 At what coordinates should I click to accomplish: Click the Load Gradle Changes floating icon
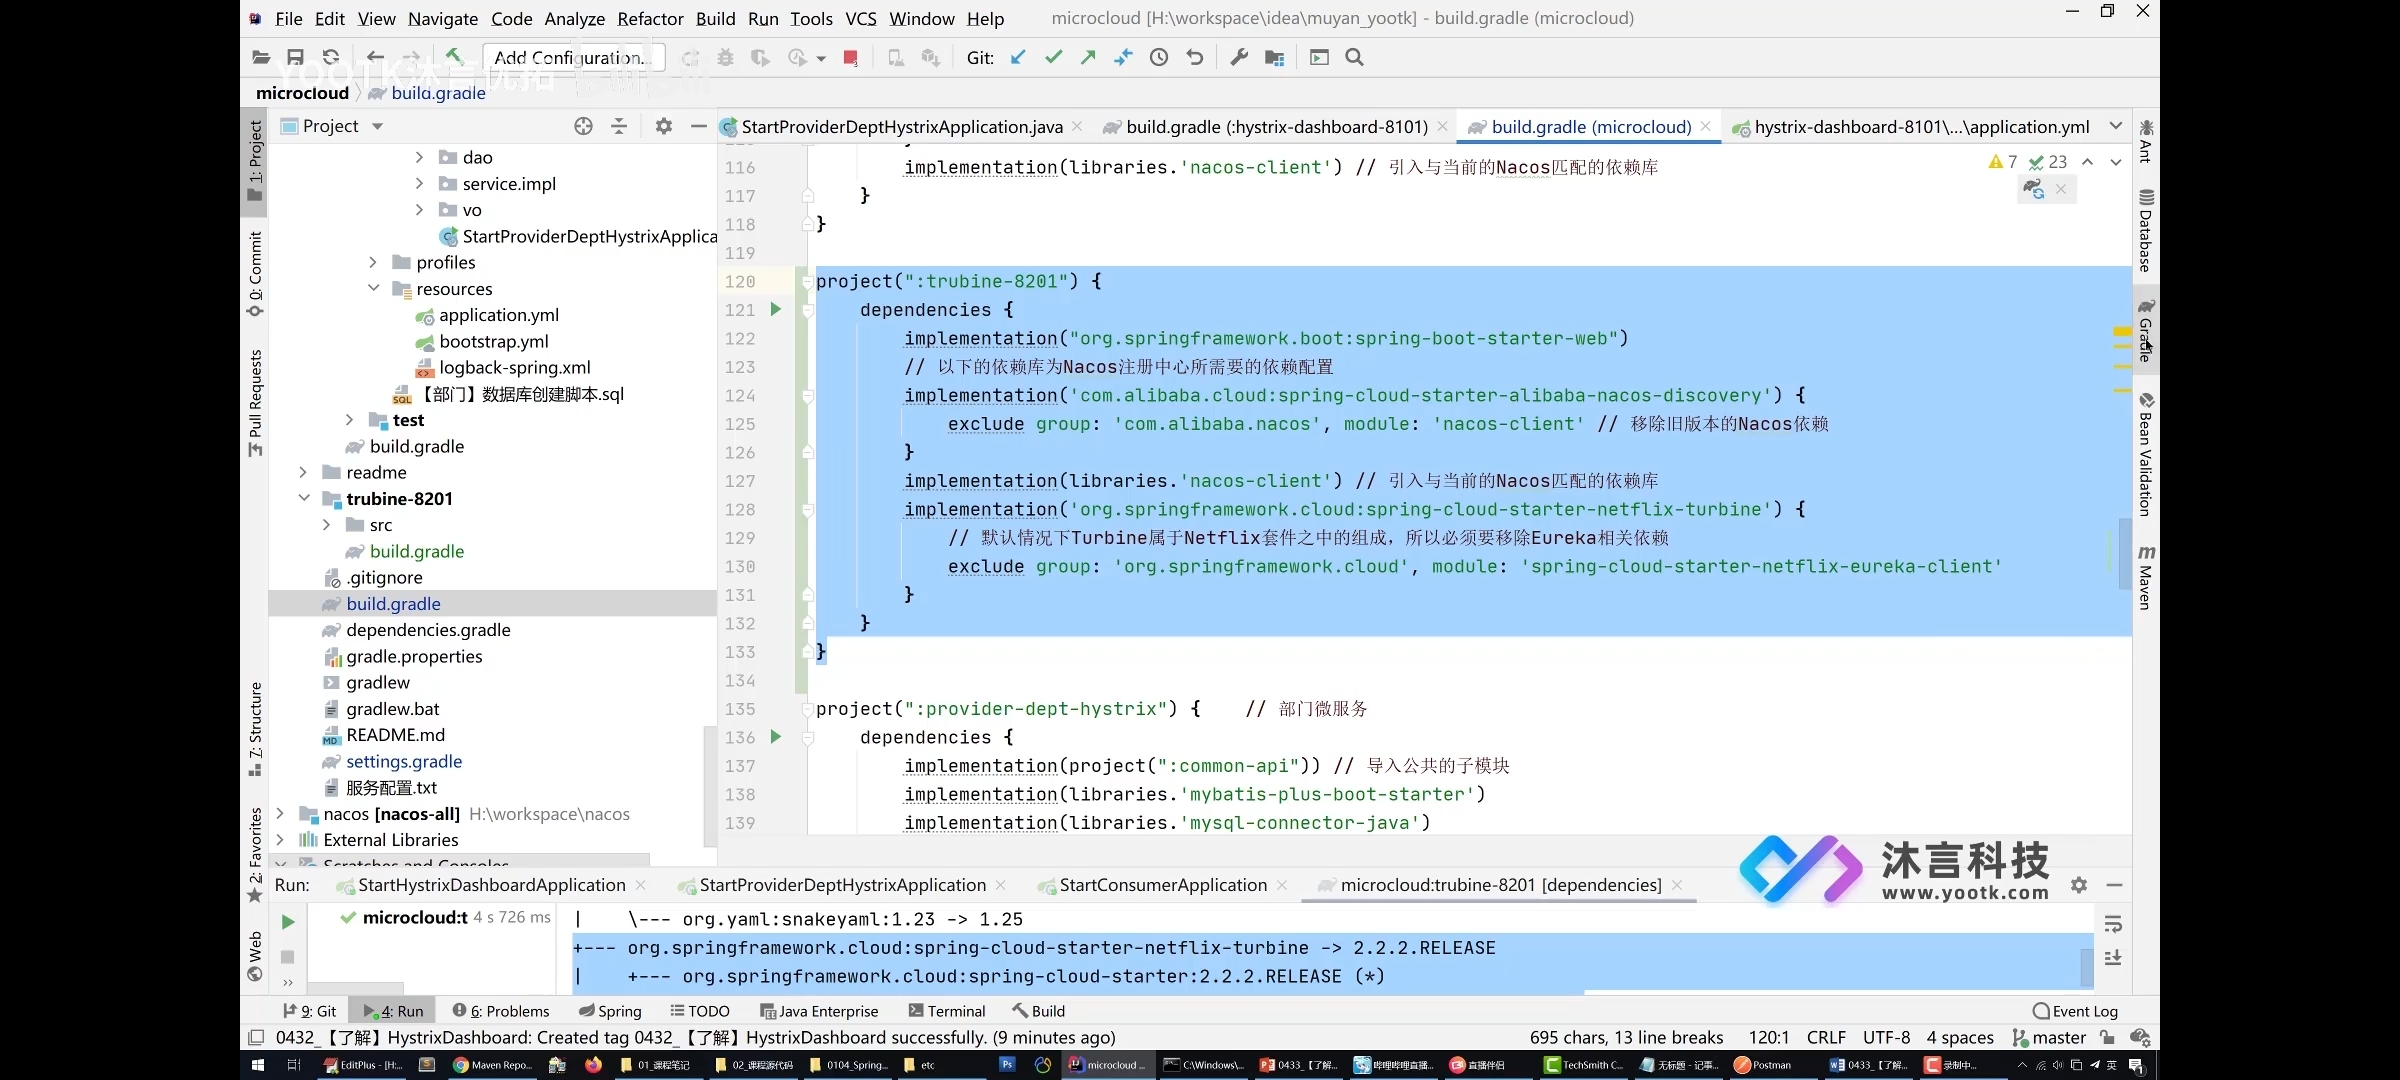click(2033, 189)
